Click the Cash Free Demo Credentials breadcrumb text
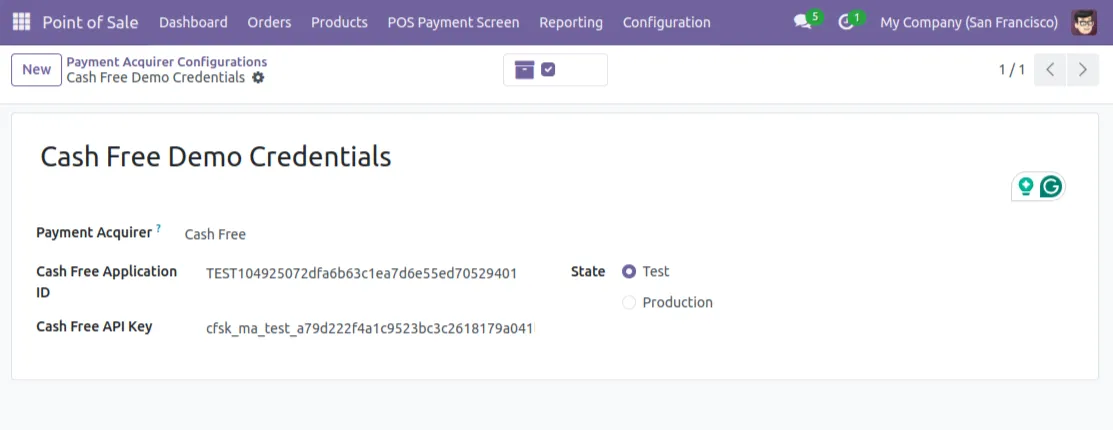This screenshot has width=1113, height=430. (155, 77)
